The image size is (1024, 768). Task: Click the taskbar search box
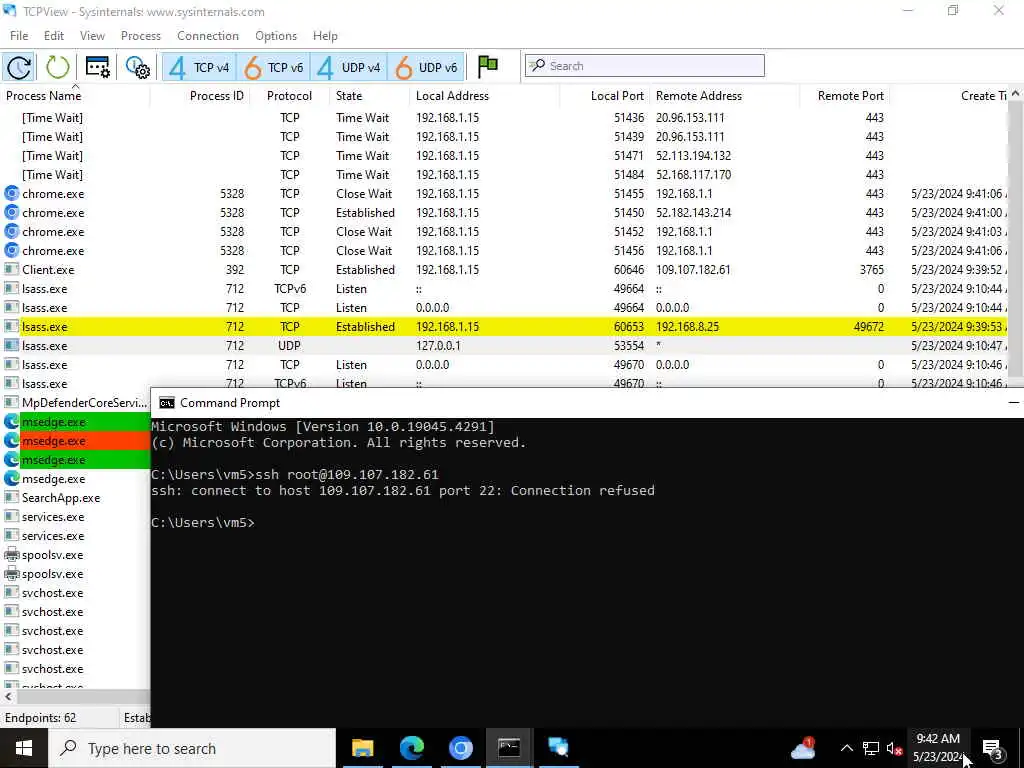[x=193, y=748]
